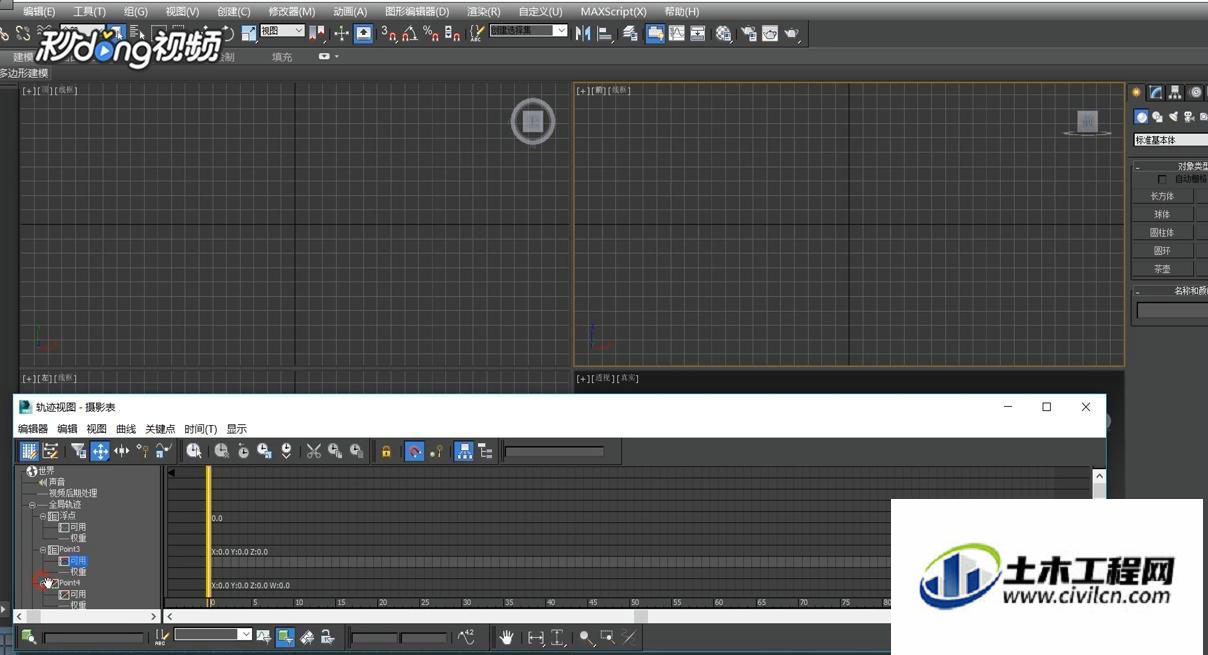Open the dropdown in Track View bottom toolbar

pos(213,634)
